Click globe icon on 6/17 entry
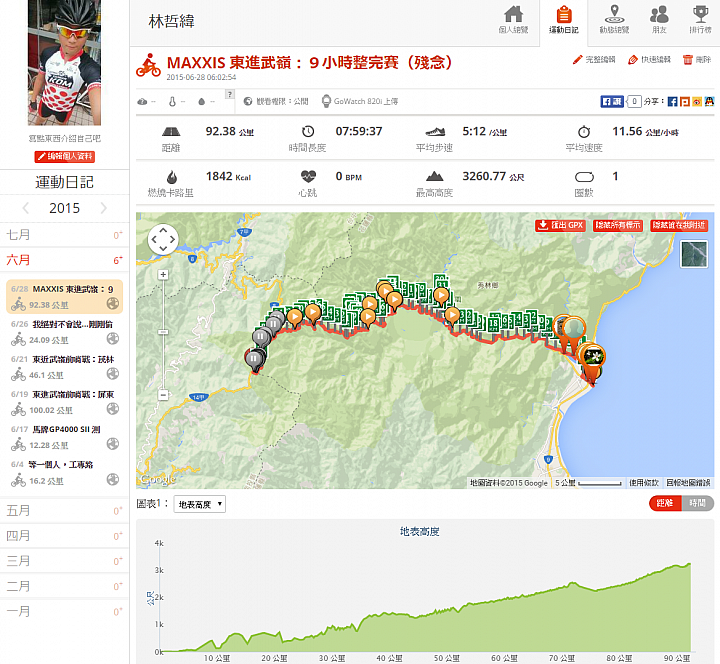This screenshot has height=664, width=720. (113, 444)
